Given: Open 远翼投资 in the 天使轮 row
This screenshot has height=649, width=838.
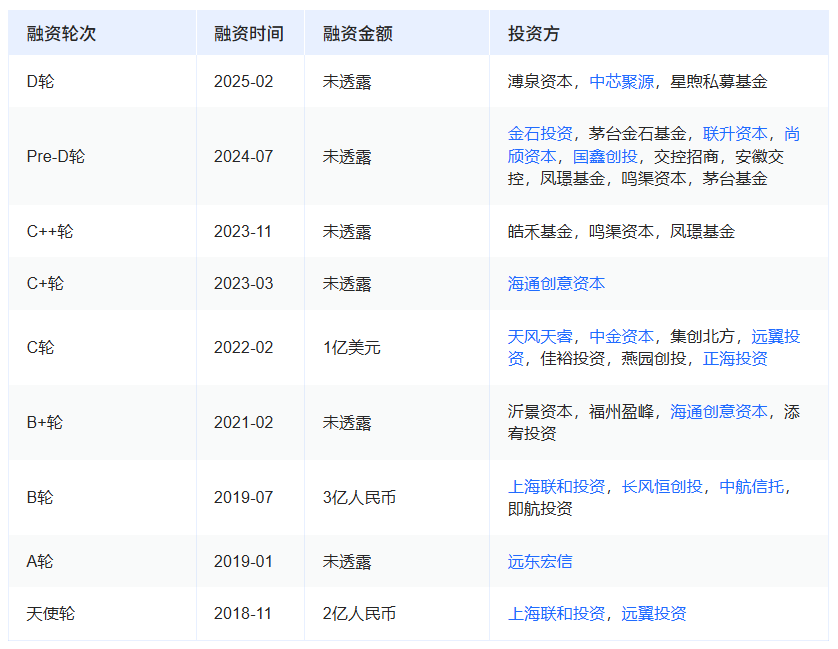Looking at the screenshot, I should (654, 614).
